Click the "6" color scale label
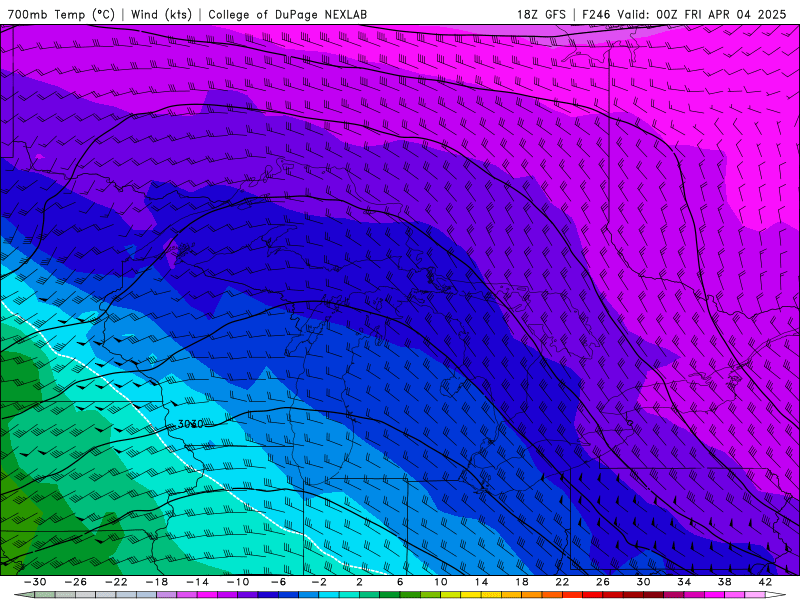Viewport: 800px width, 600px height. pyautogui.click(x=400, y=582)
